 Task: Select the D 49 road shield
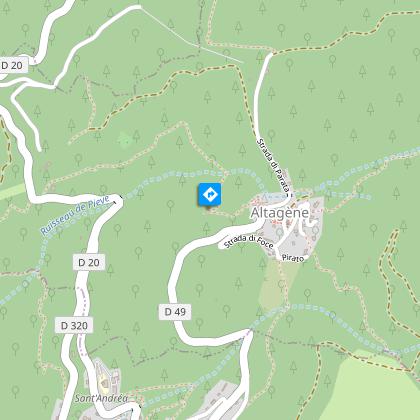[175, 312]
